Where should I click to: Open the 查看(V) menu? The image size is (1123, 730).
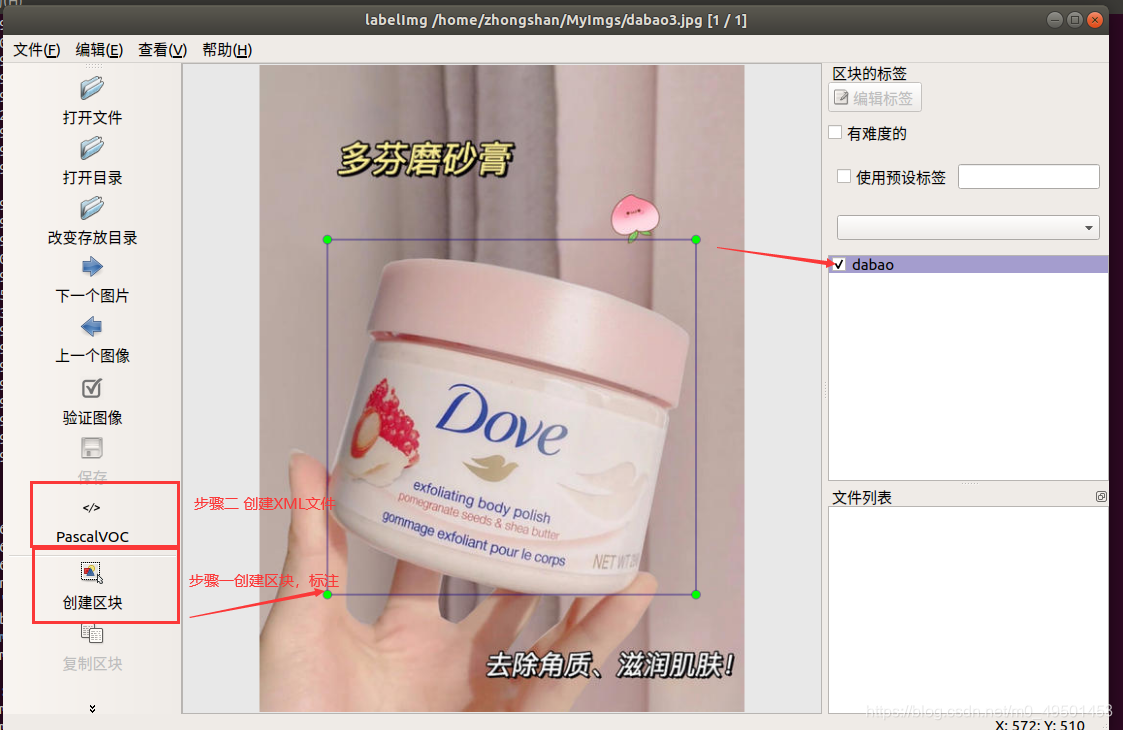(163, 50)
